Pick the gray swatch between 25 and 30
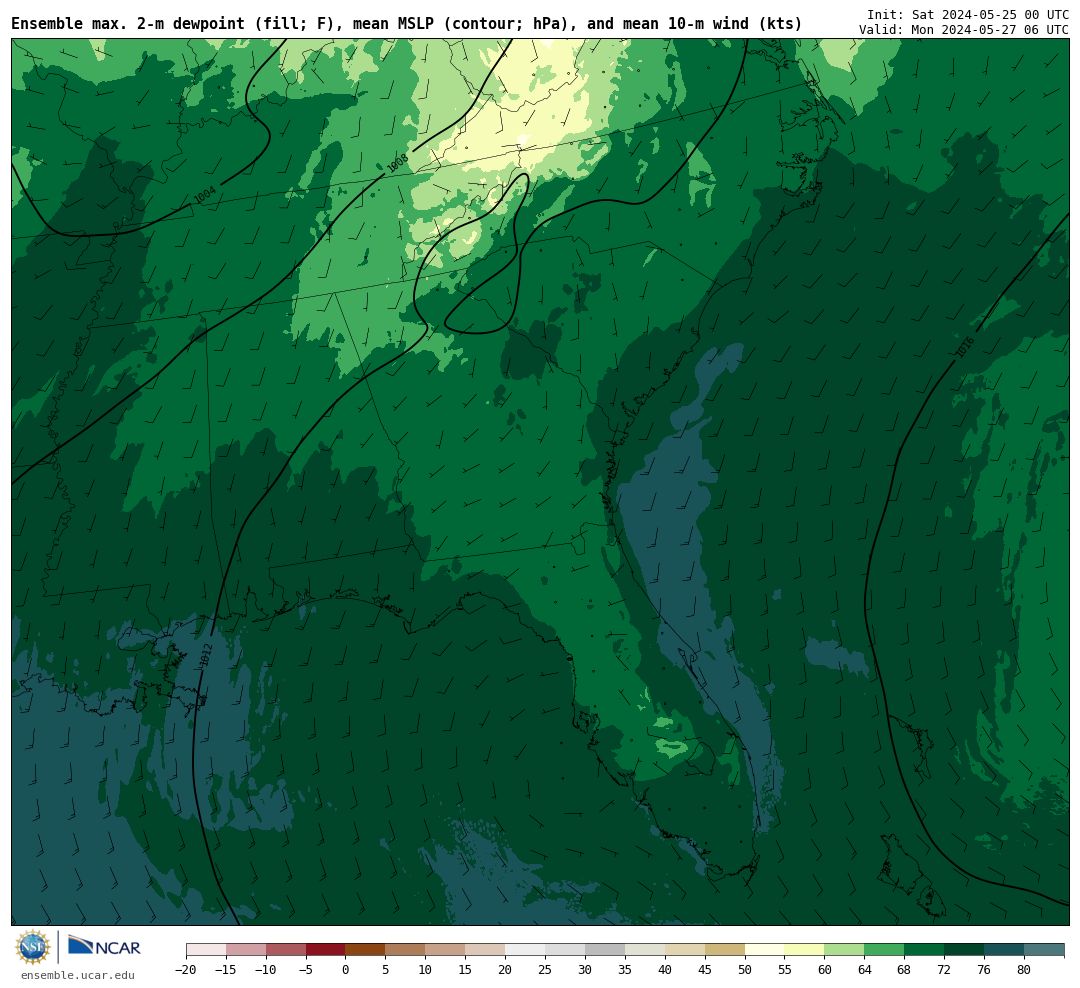 pyautogui.click(x=565, y=950)
